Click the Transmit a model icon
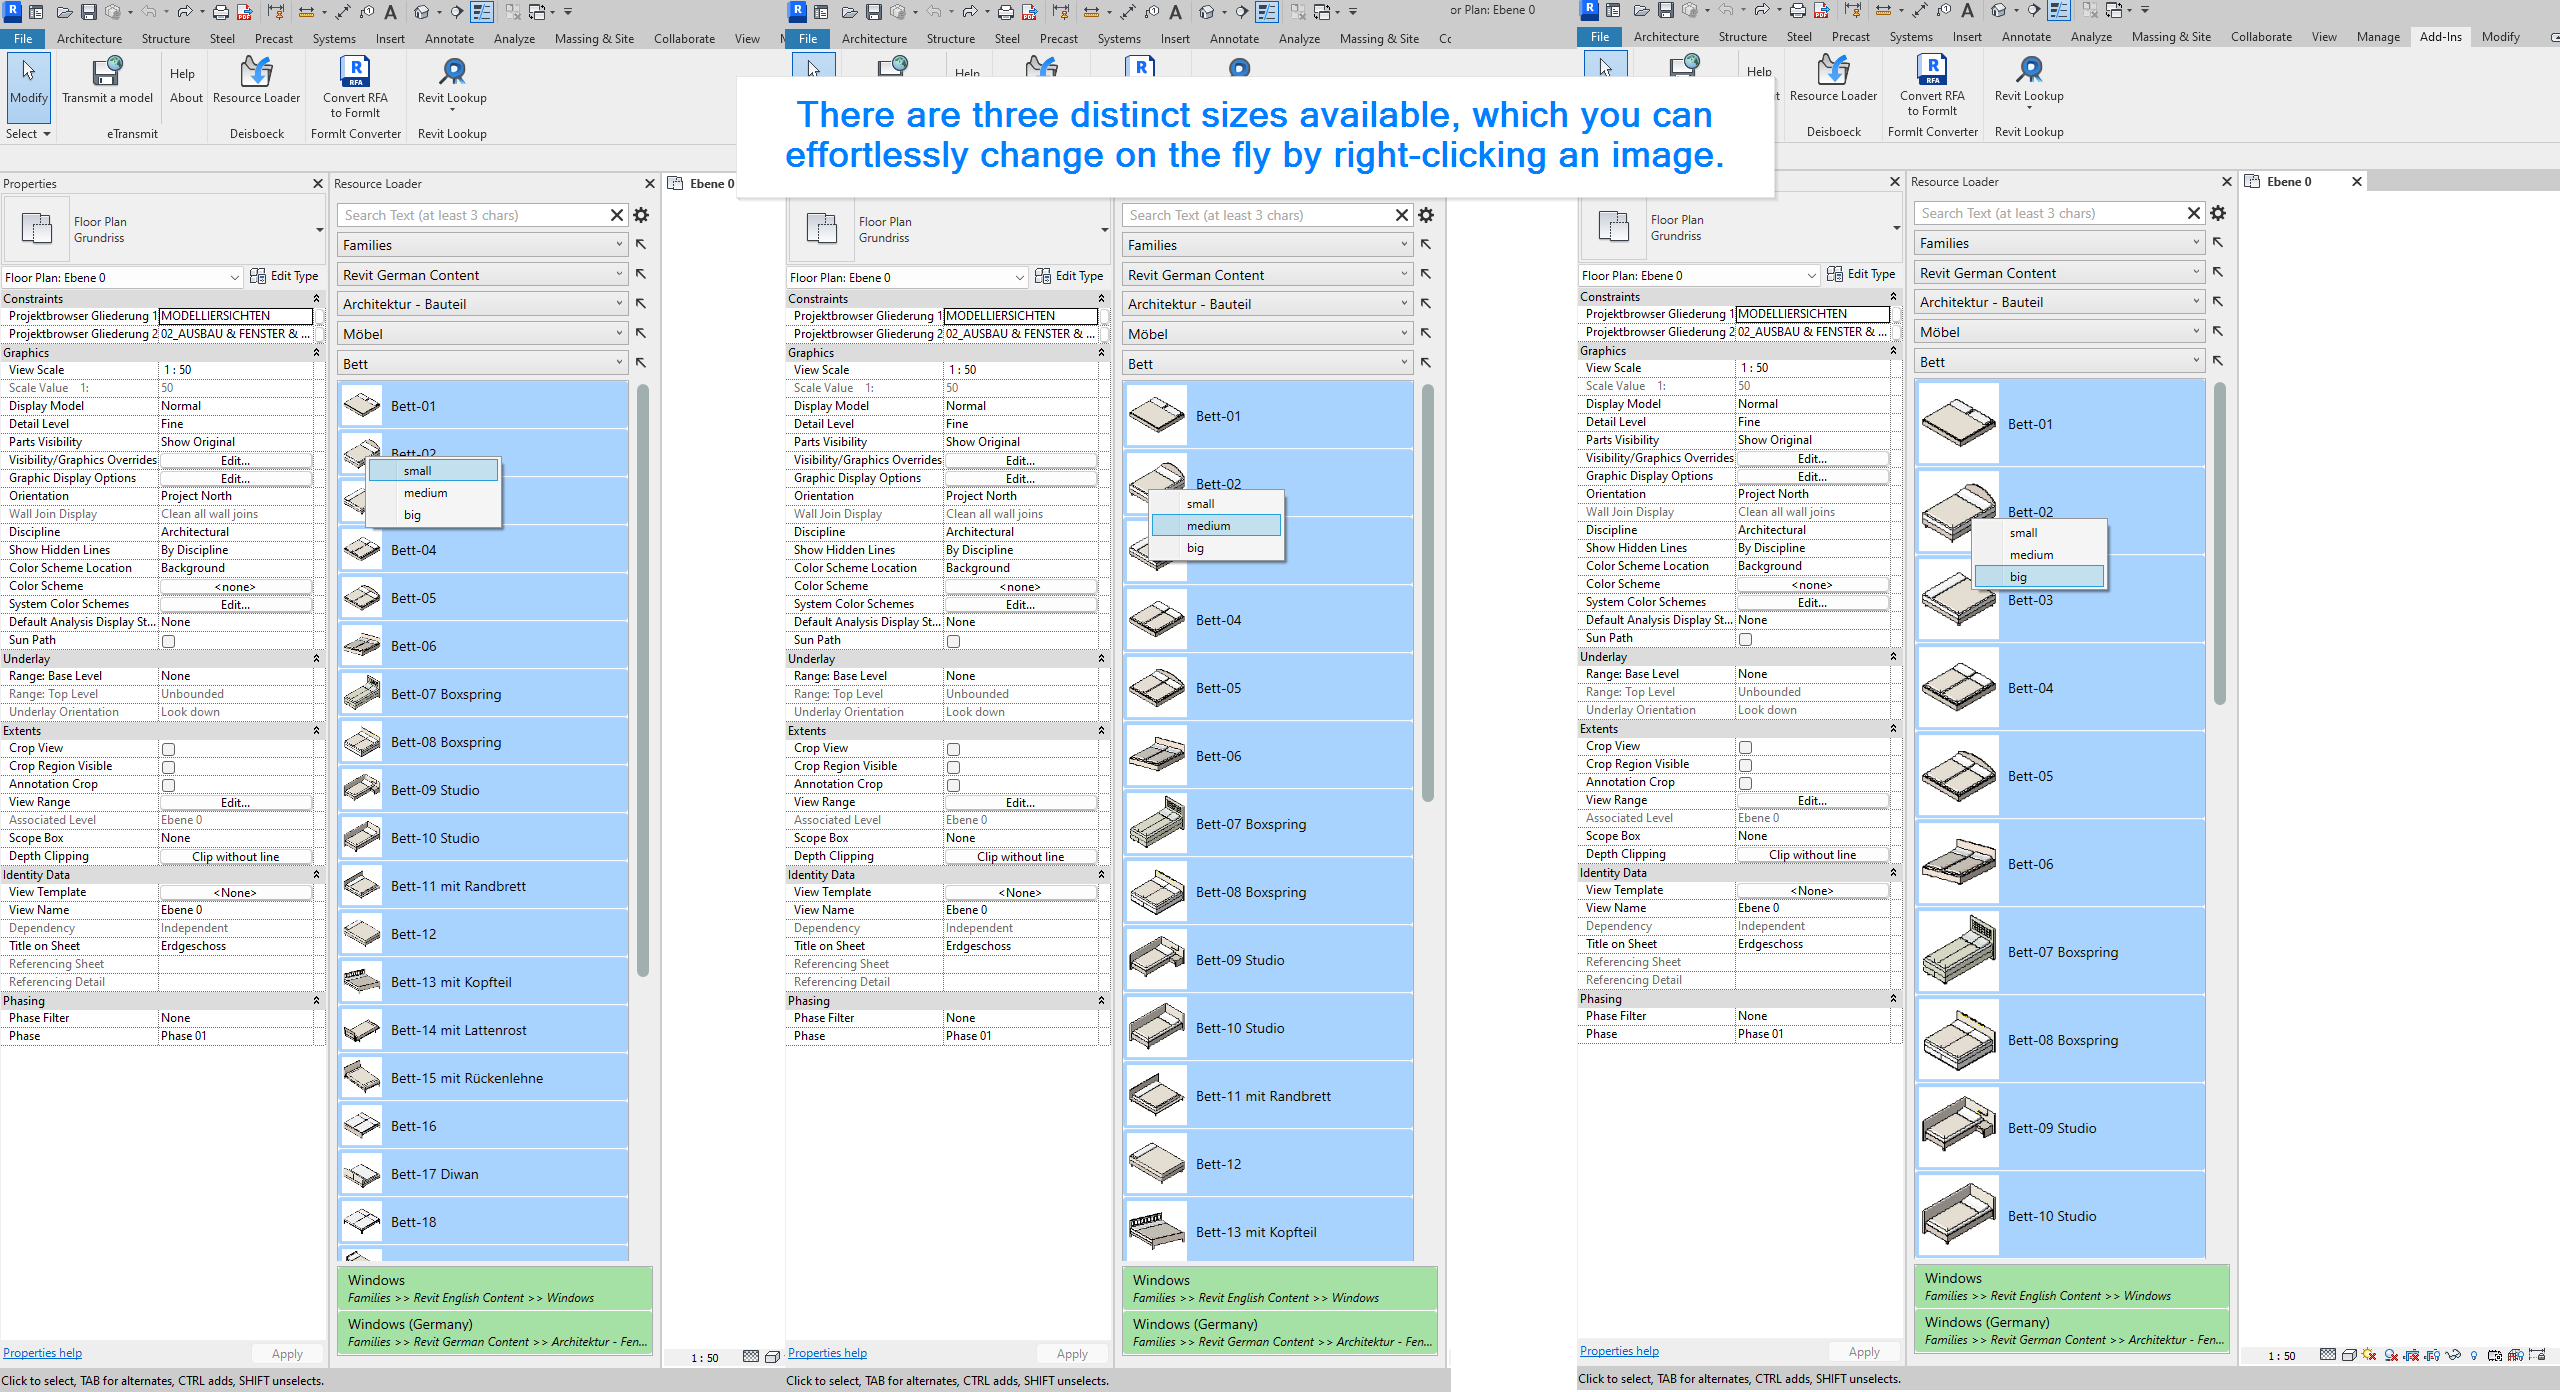The width and height of the screenshot is (2560, 1392). tap(107, 72)
